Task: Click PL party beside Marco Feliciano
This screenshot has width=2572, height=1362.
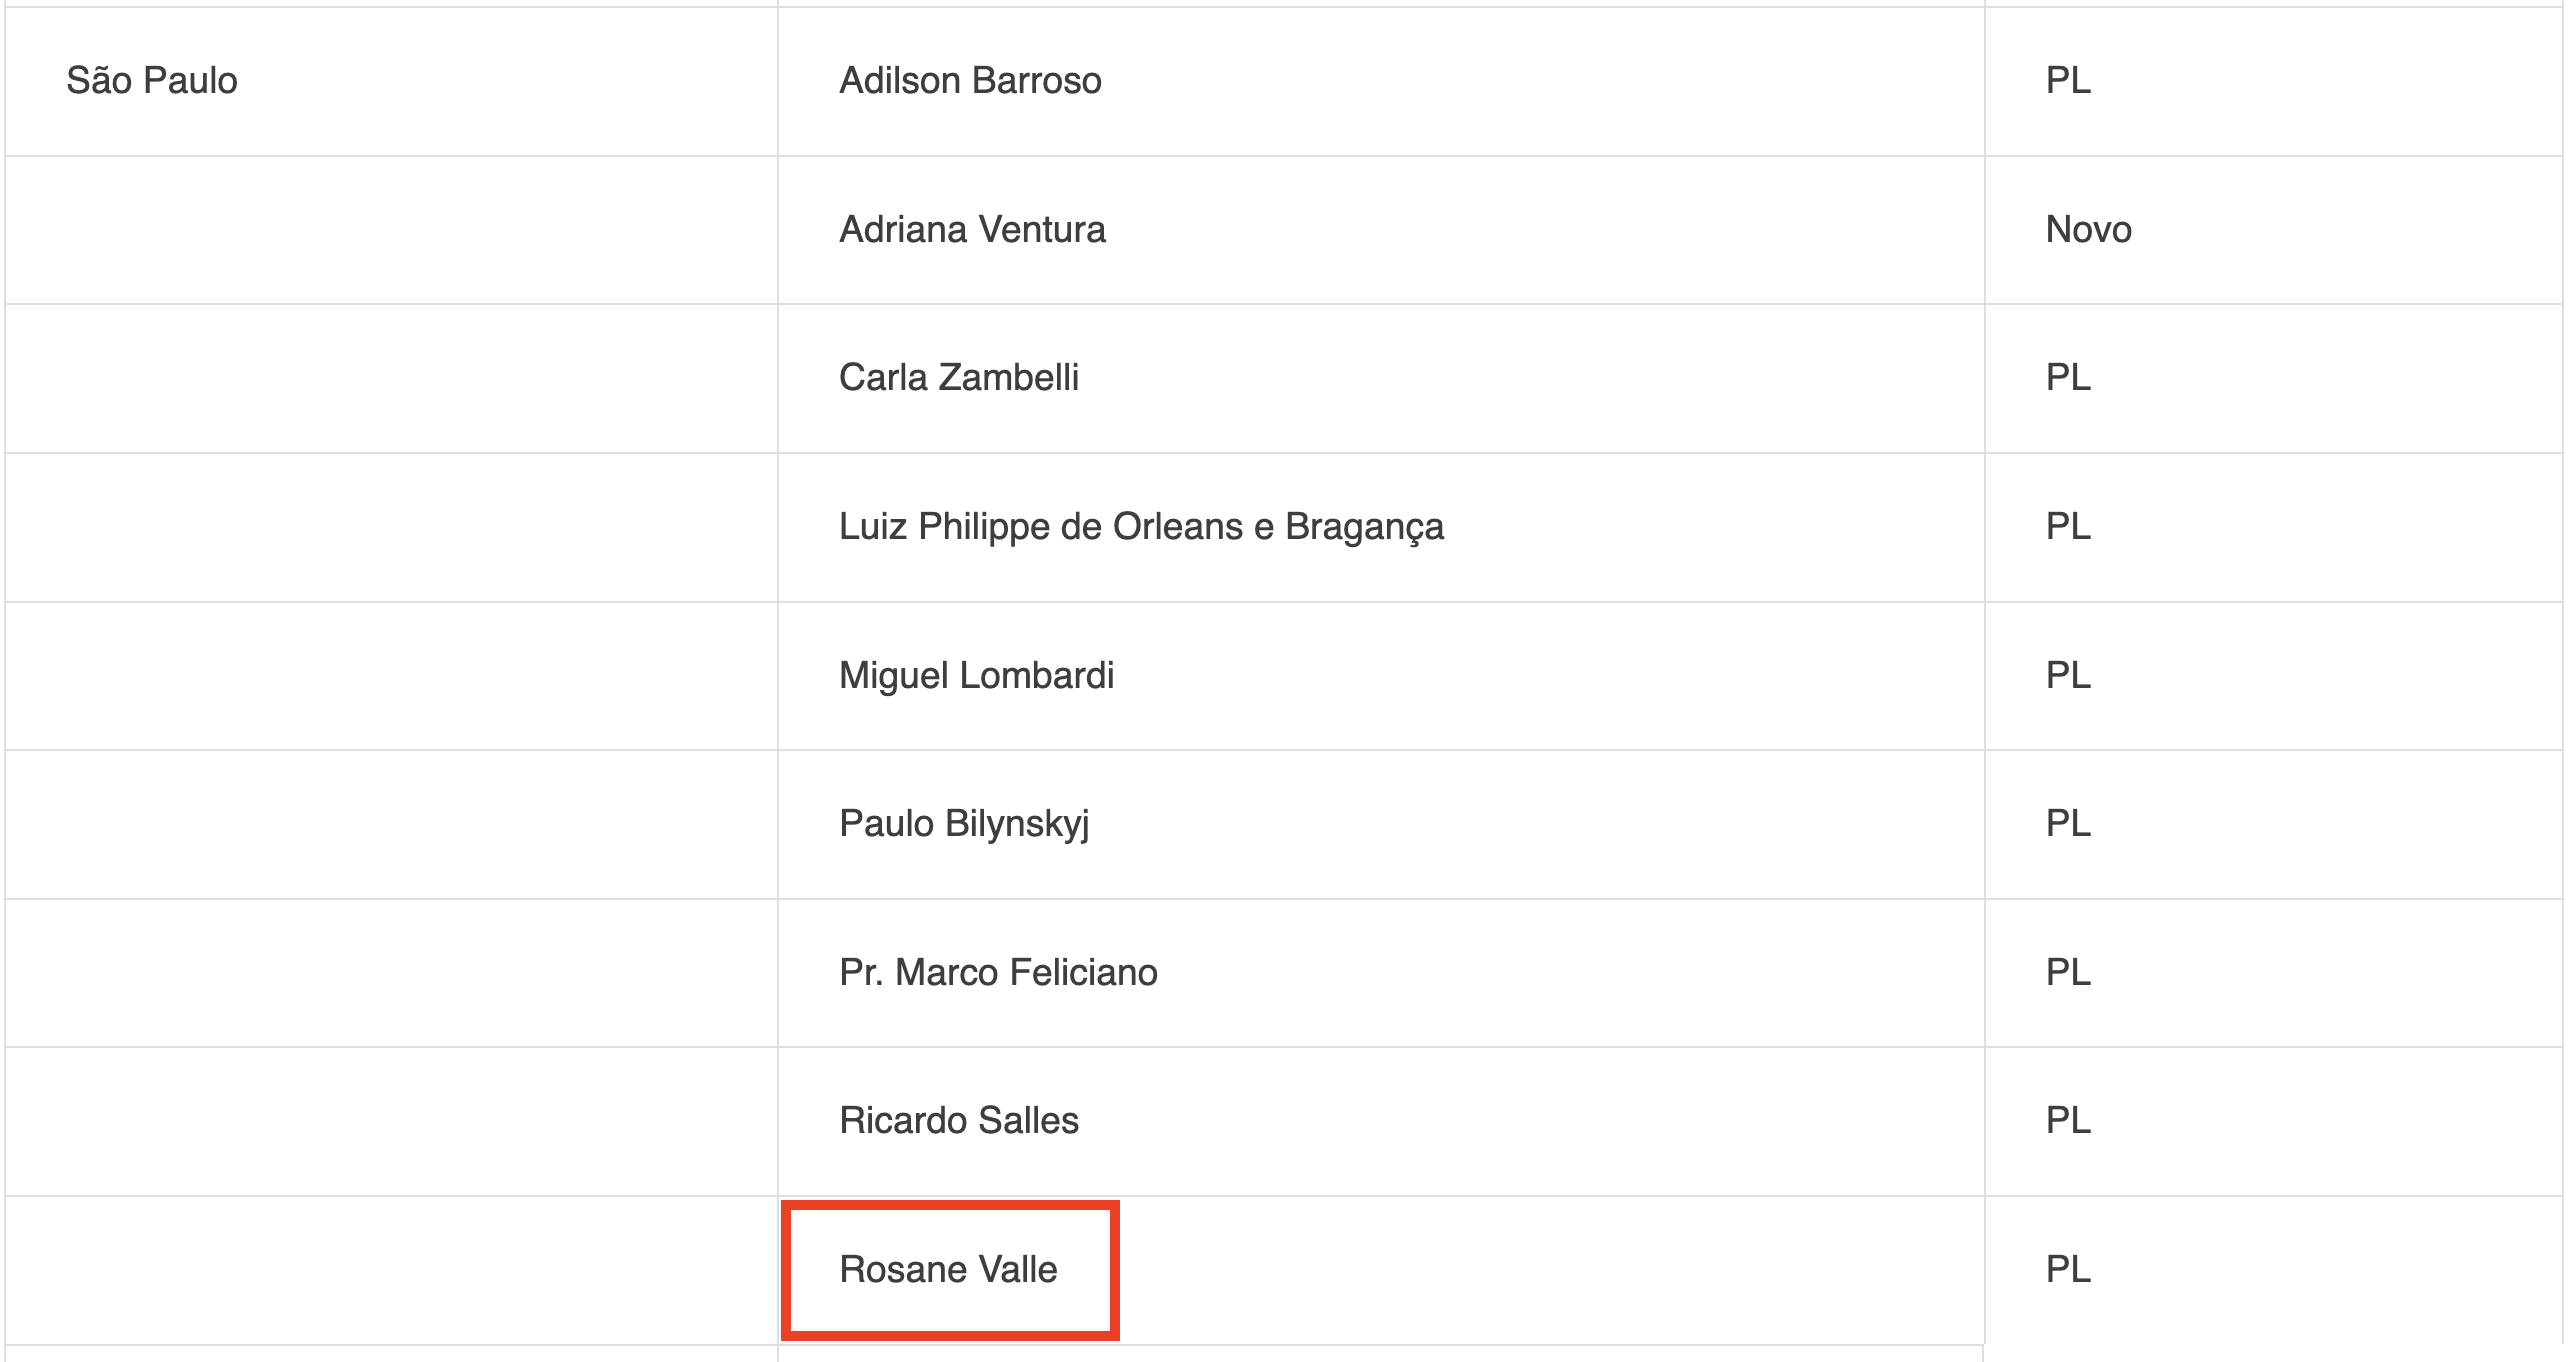Action: [2068, 972]
